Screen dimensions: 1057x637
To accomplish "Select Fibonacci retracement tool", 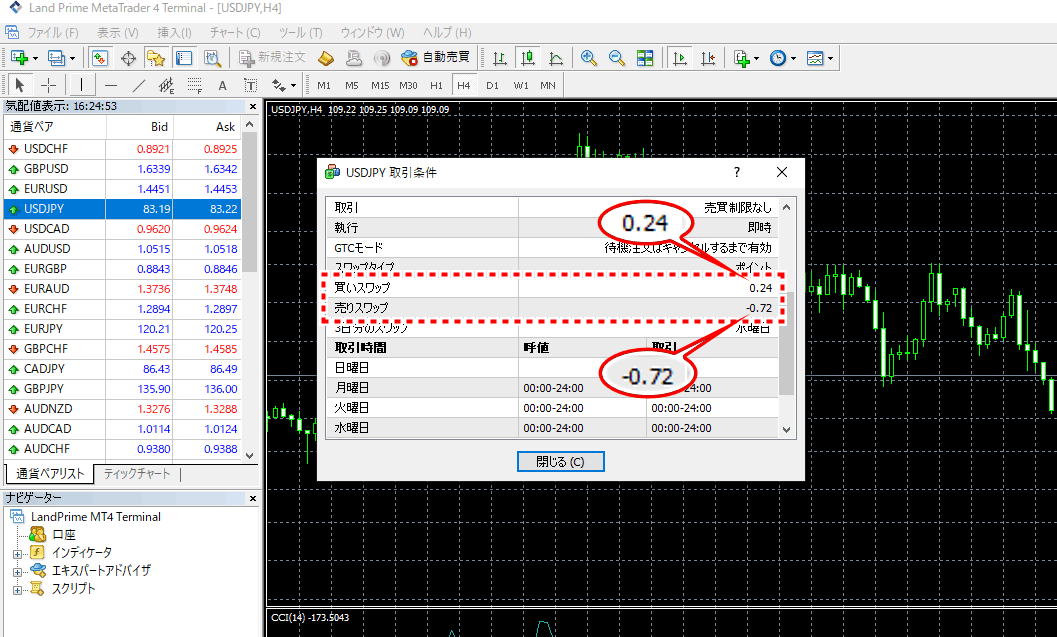I will coord(194,85).
